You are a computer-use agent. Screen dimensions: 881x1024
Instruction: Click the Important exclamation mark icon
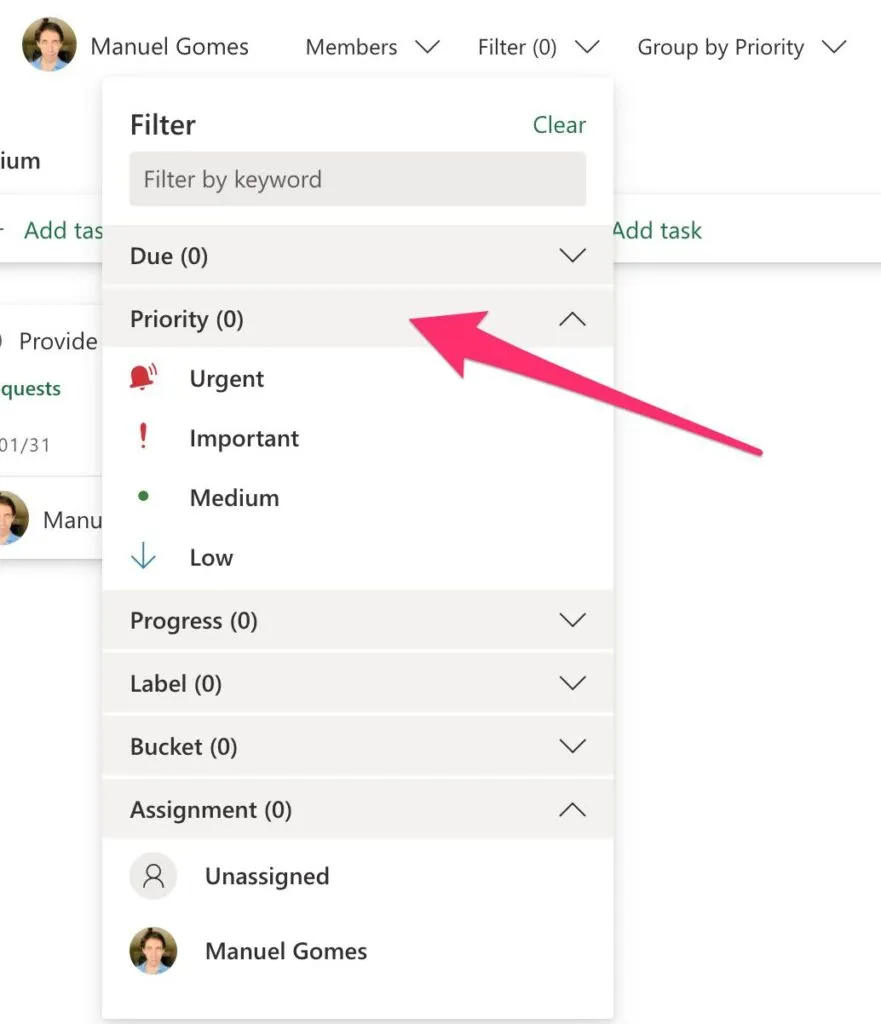tap(143, 437)
